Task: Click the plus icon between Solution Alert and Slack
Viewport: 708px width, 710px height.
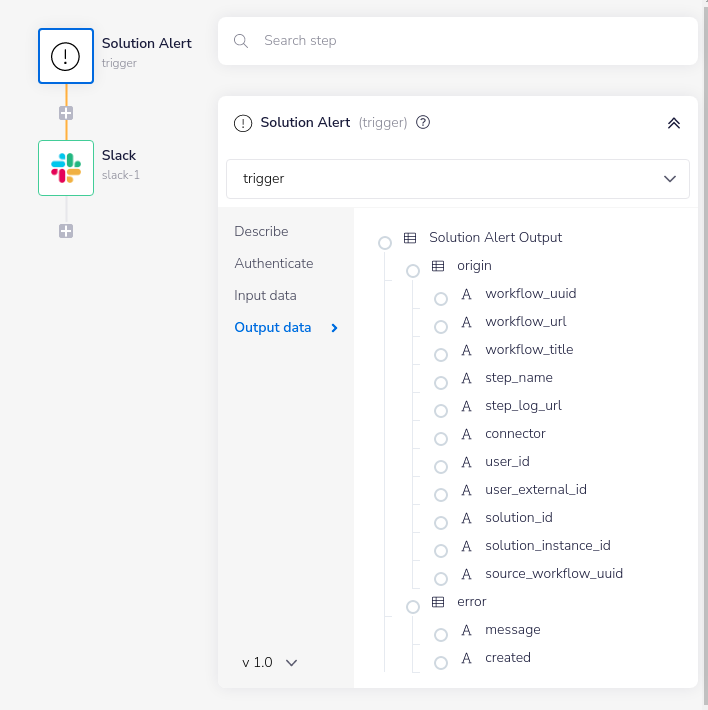Action: 66,113
